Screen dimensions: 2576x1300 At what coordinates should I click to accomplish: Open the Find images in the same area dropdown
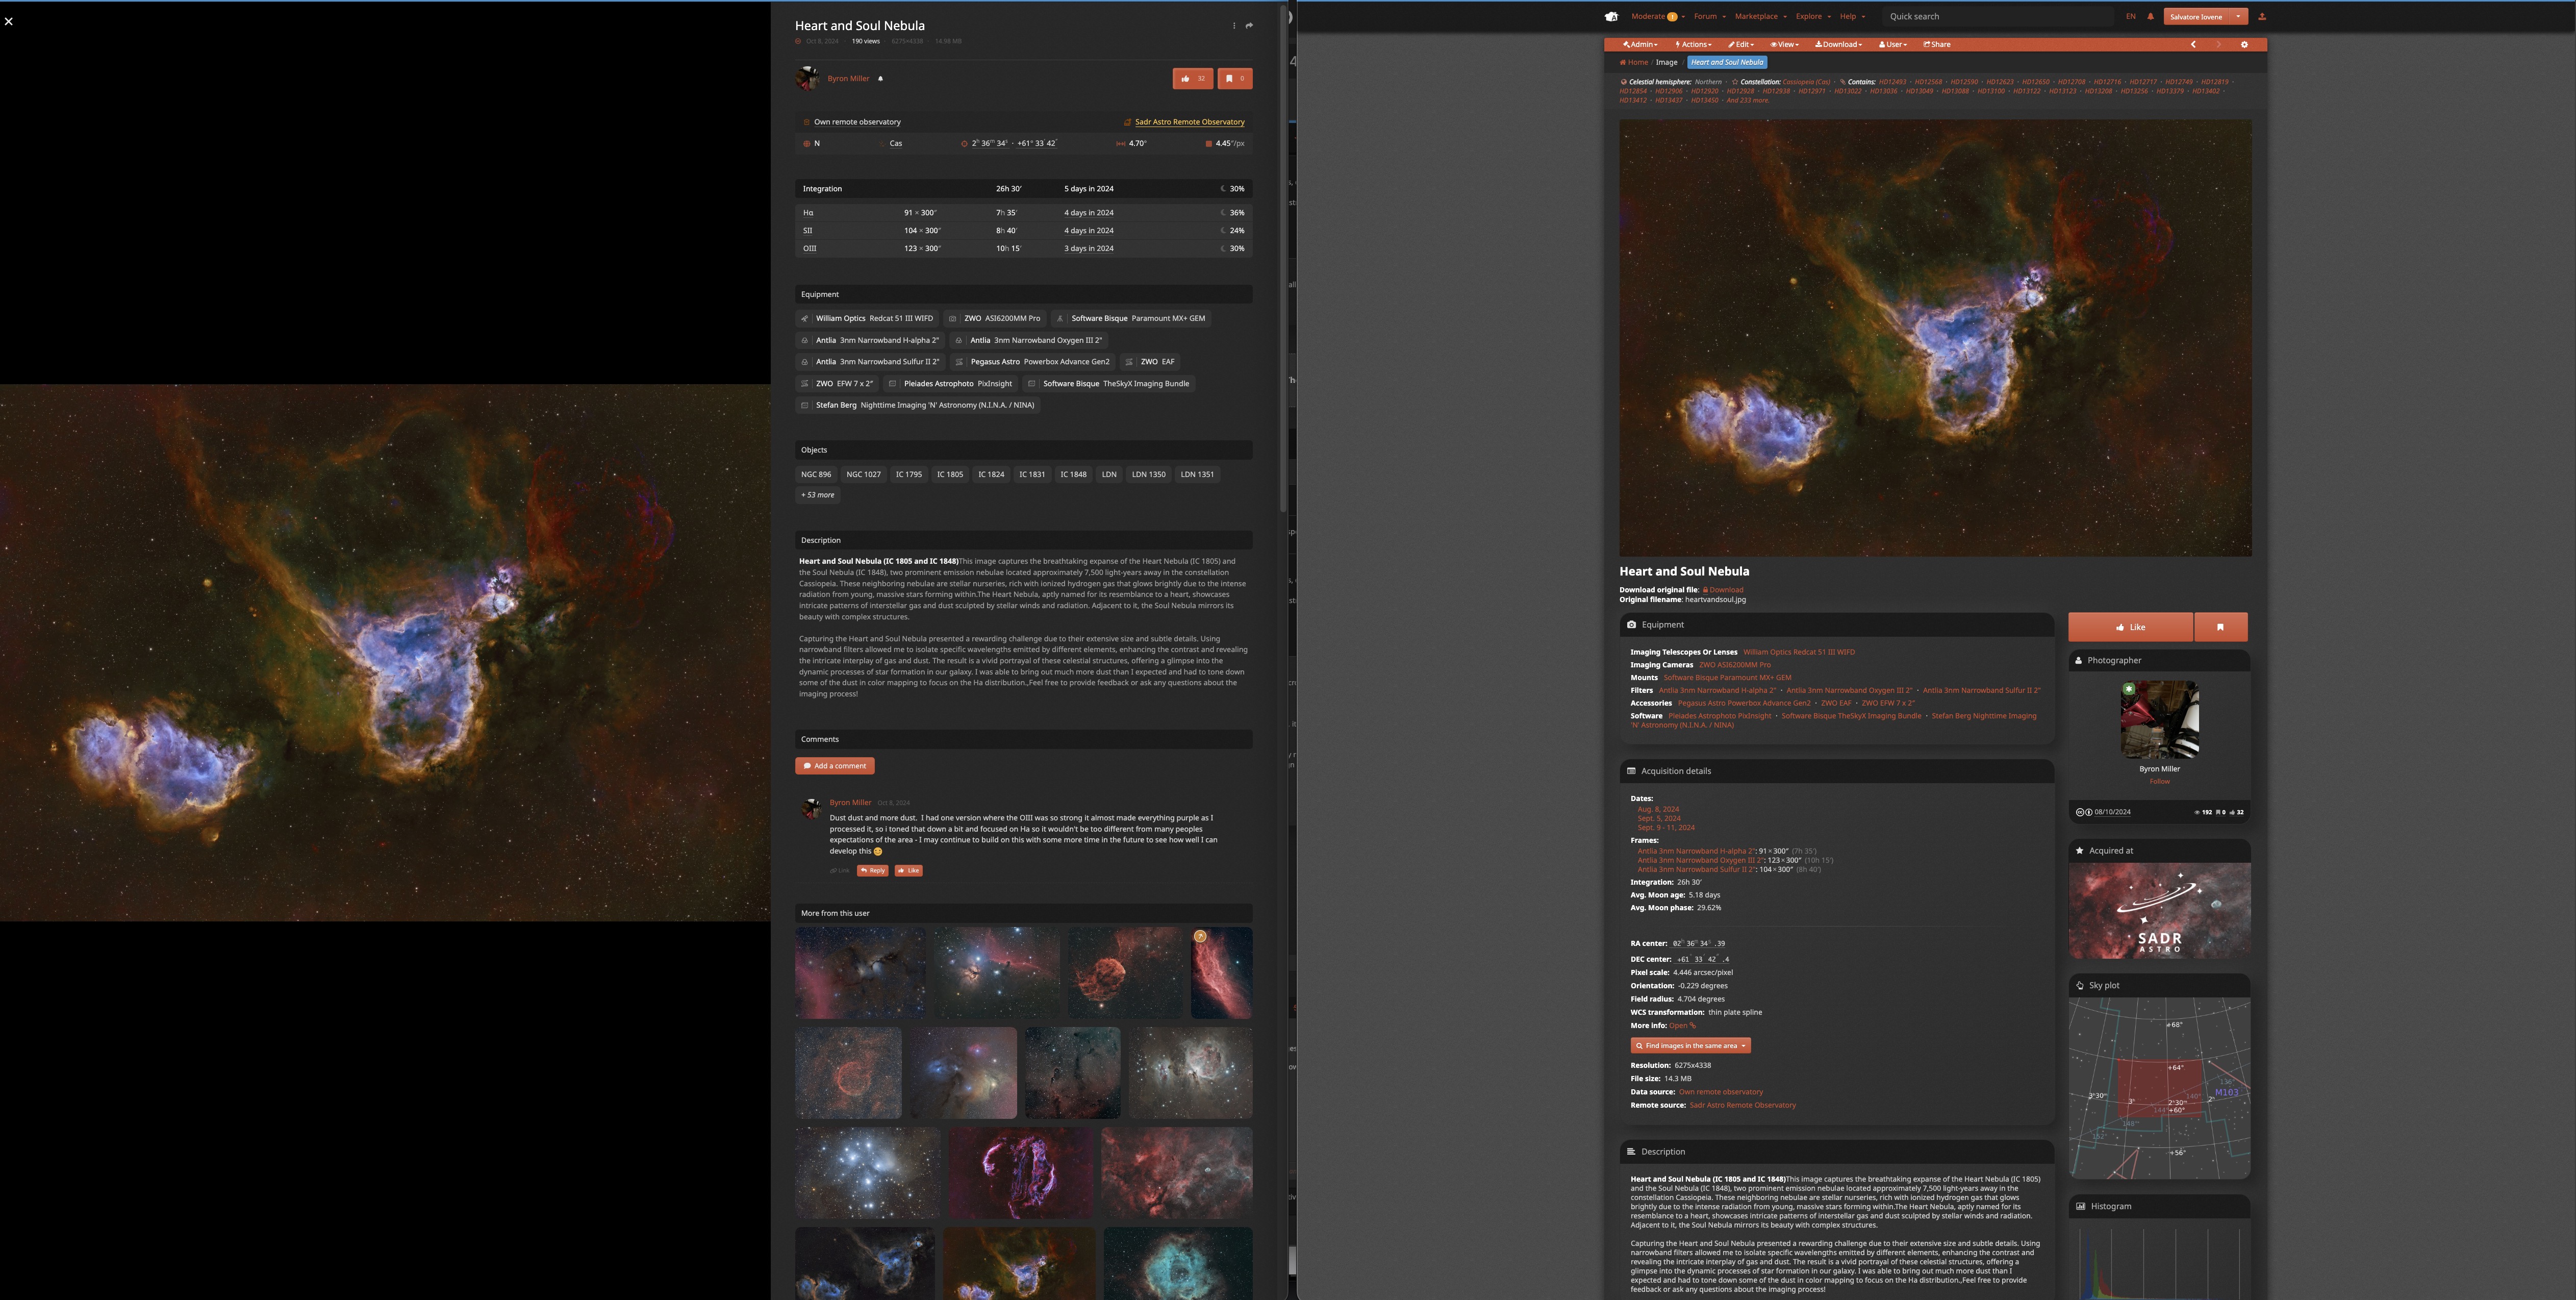pyautogui.click(x=1690, y=1045)
